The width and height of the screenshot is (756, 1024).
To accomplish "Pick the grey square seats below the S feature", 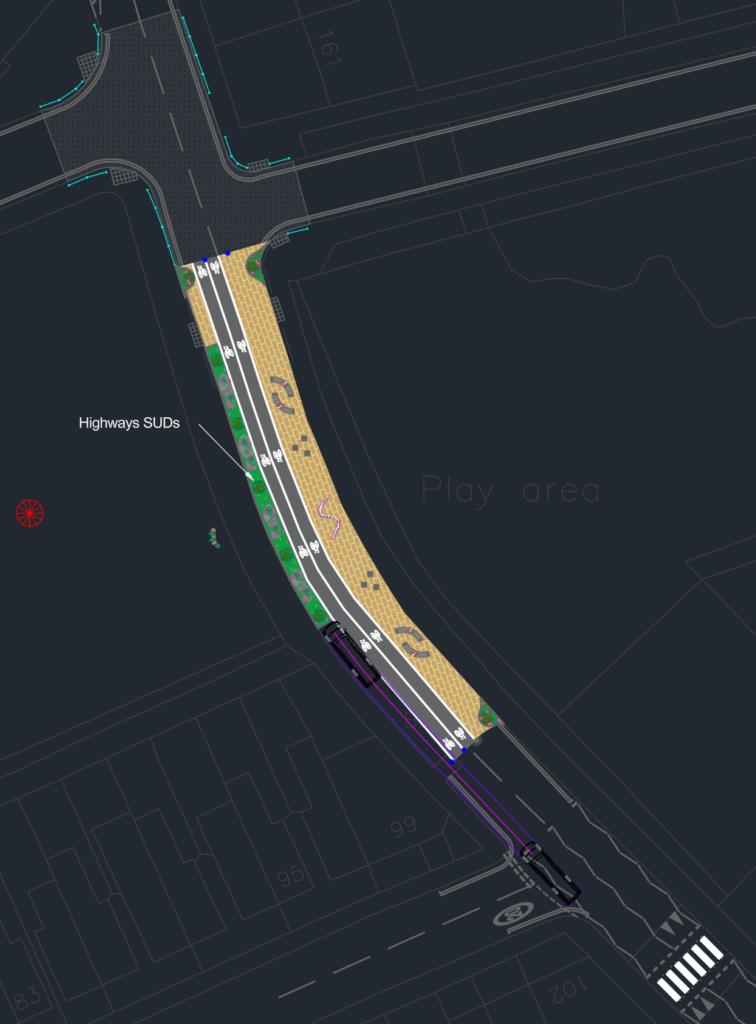I will click(x=371, y=581).
